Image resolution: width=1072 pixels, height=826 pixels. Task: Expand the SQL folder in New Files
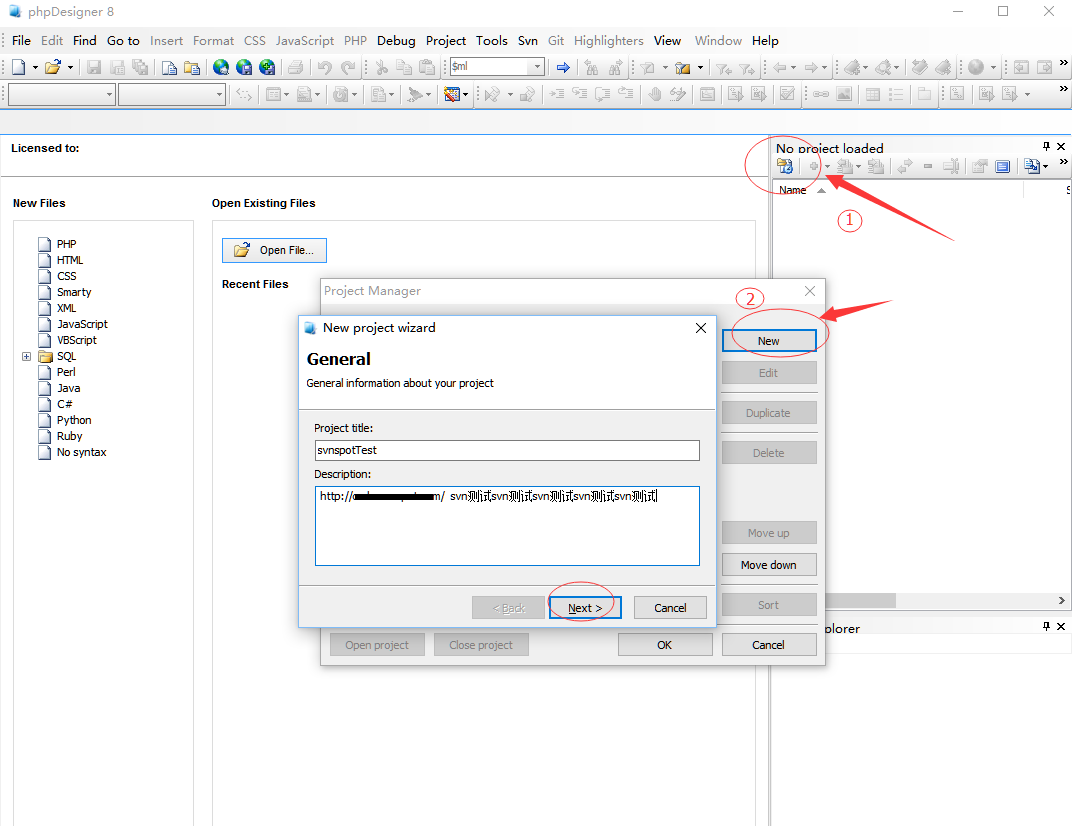[x=27, y=356]
